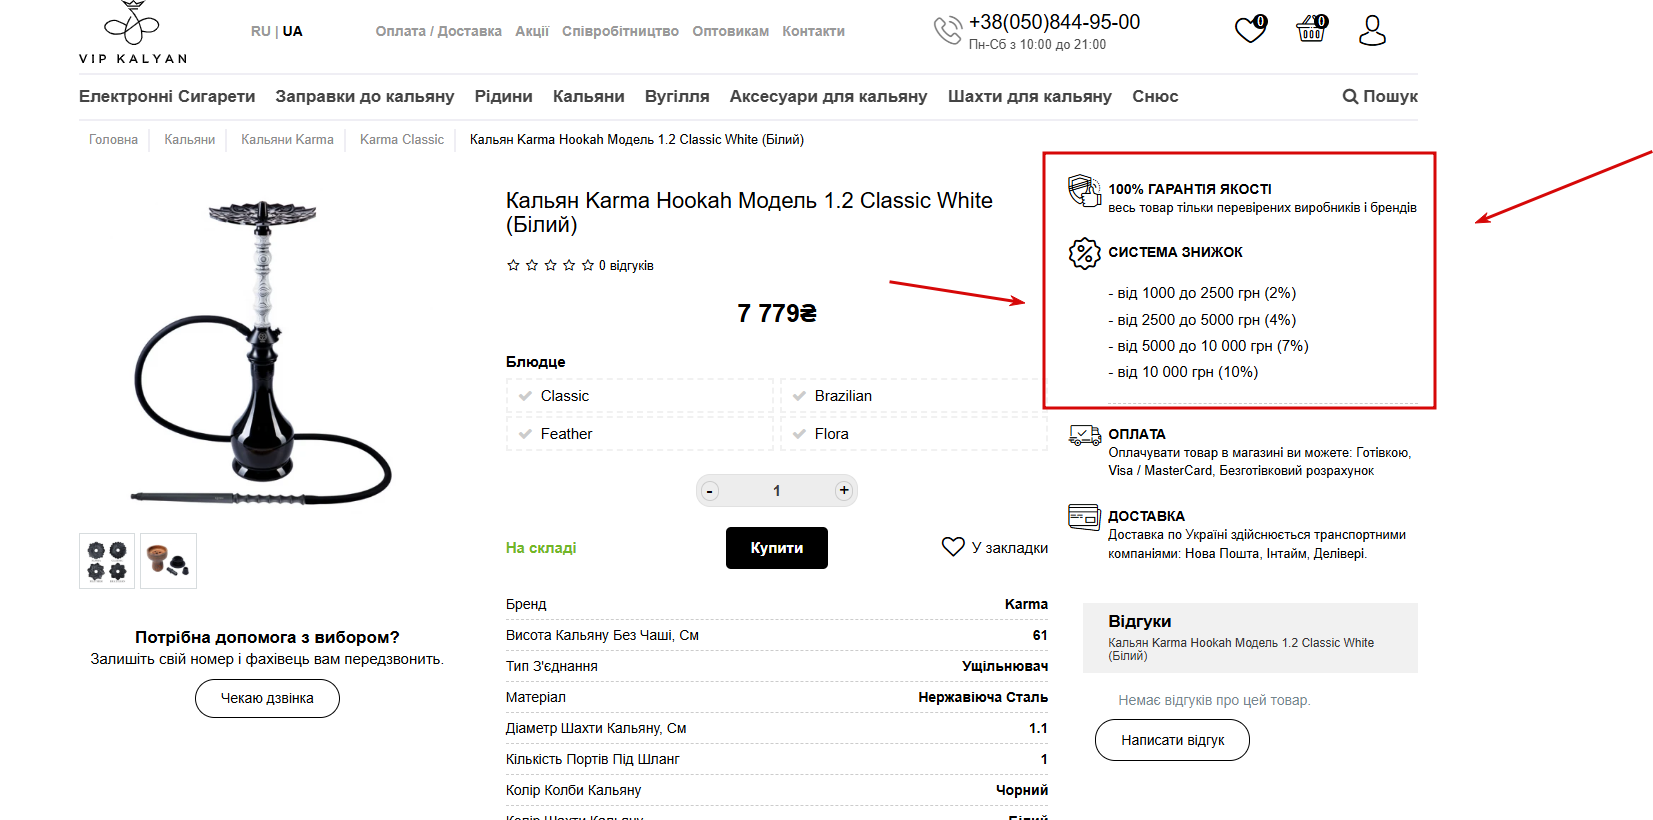This screenshot has height=820, width=1653.
Task: Click the phone handset icon
Action: pos(947,31)
